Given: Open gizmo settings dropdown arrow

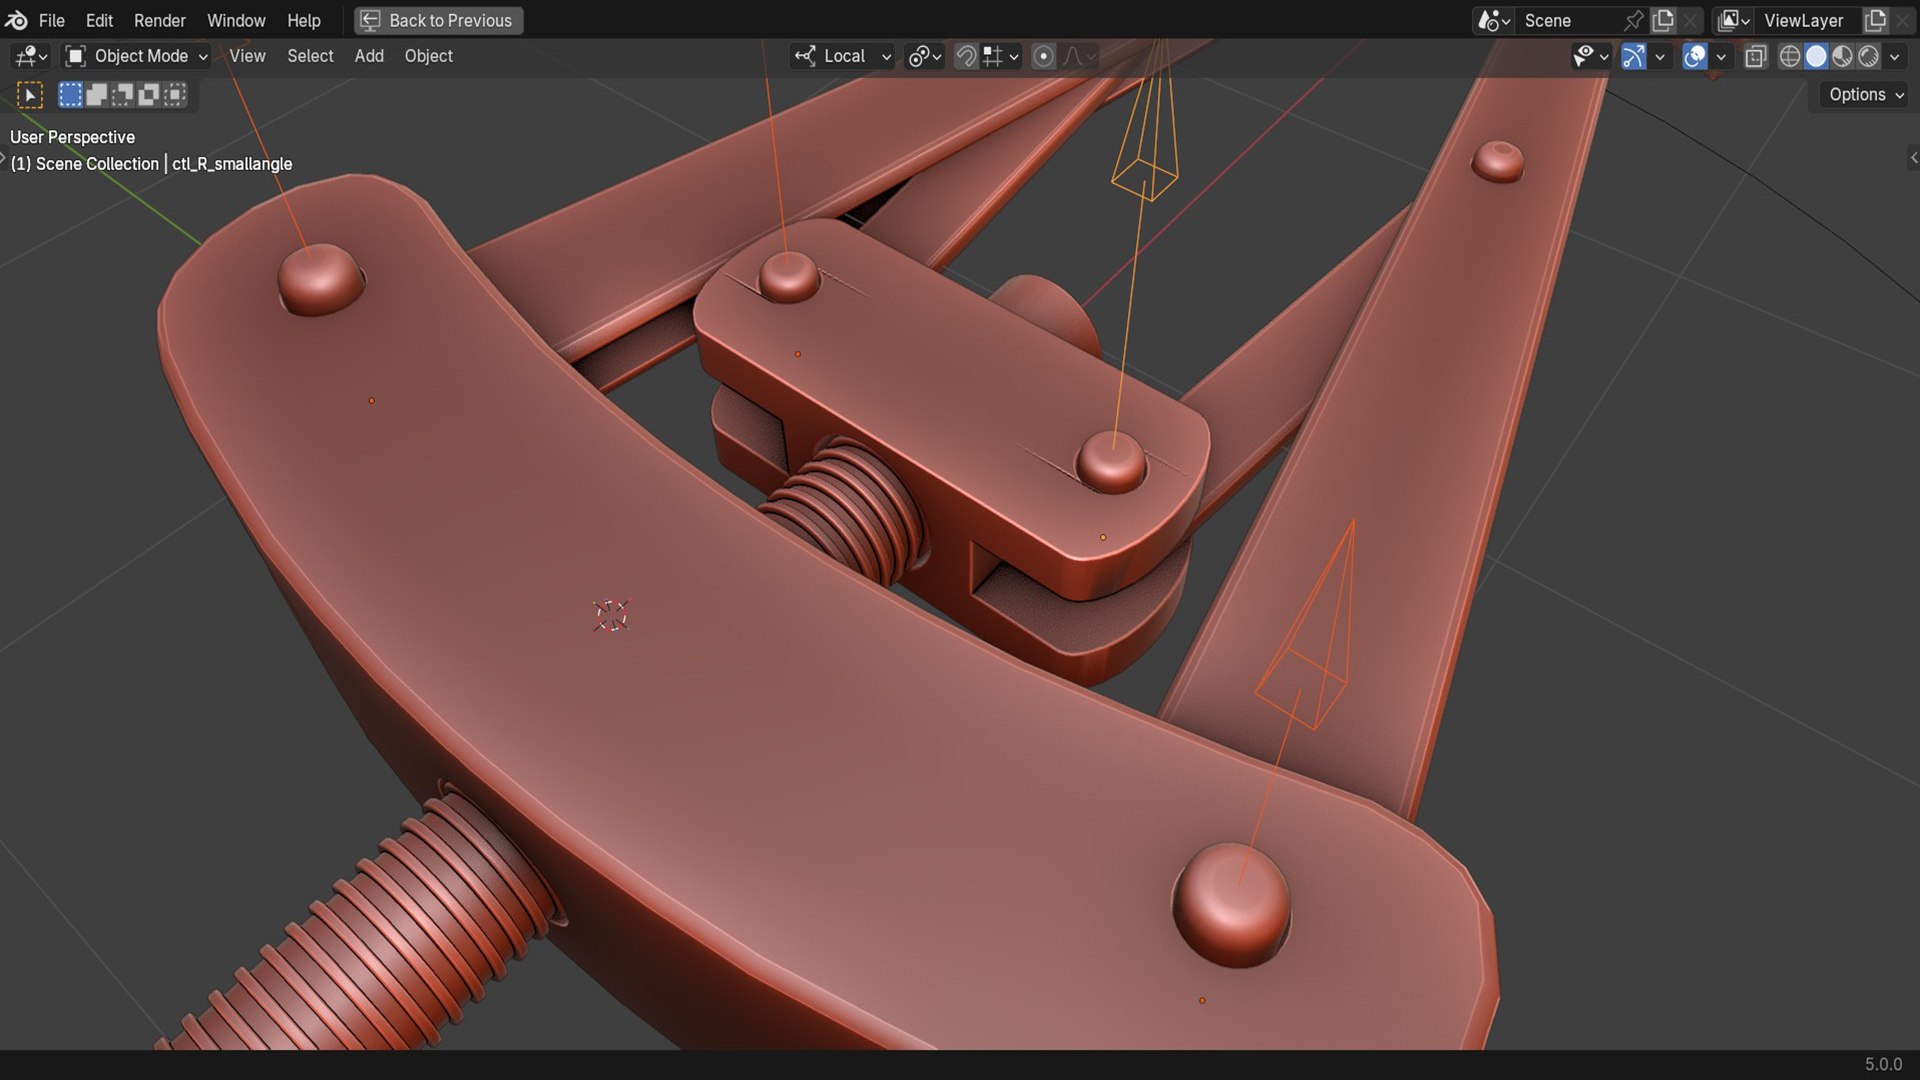Looking at the screenshot, I should [1660, 56].
